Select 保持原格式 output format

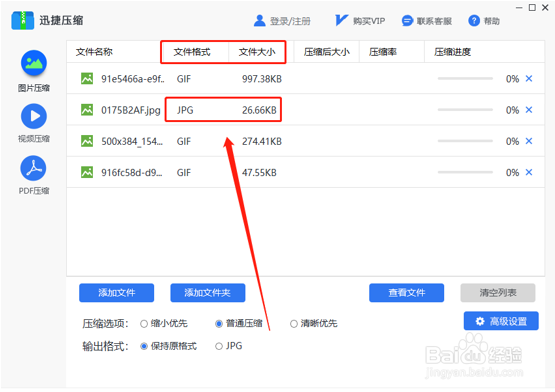tap(144, 346)
